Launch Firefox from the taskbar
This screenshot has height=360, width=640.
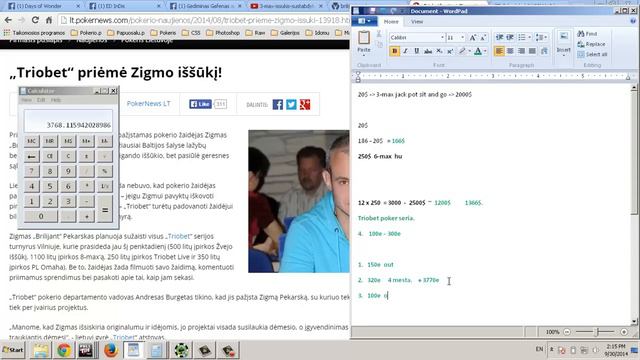(110, 350)
